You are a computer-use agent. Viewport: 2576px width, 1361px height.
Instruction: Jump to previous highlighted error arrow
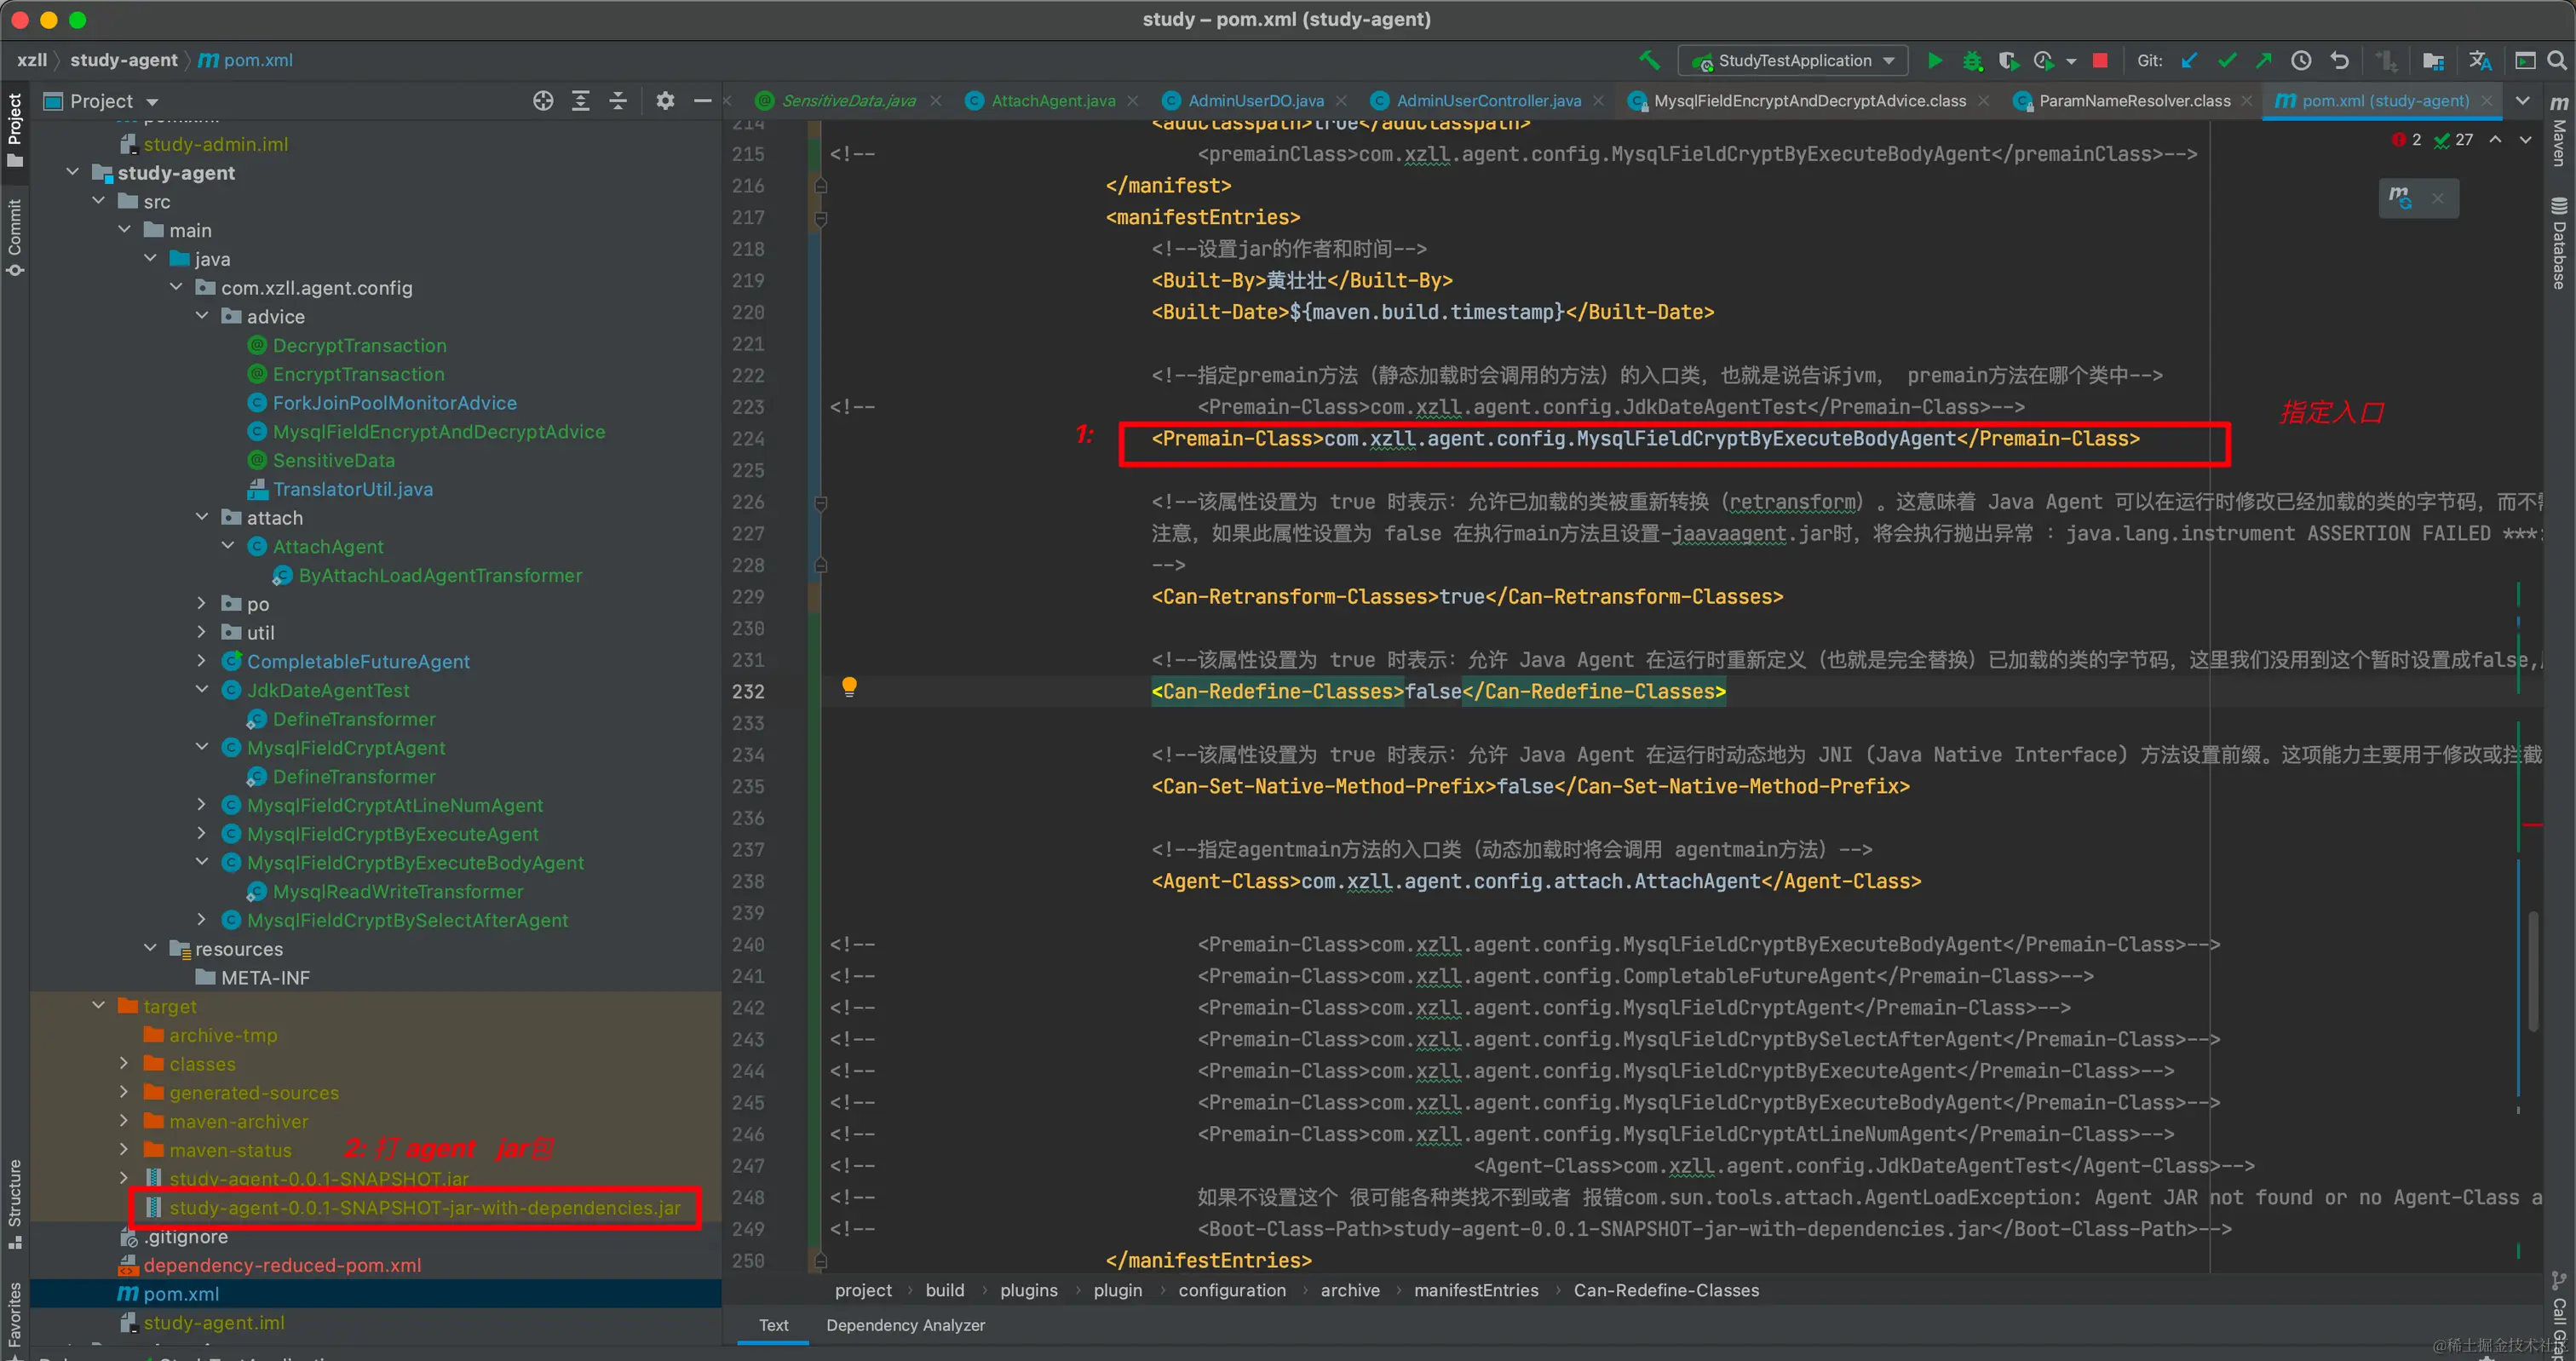(2496, 140)
